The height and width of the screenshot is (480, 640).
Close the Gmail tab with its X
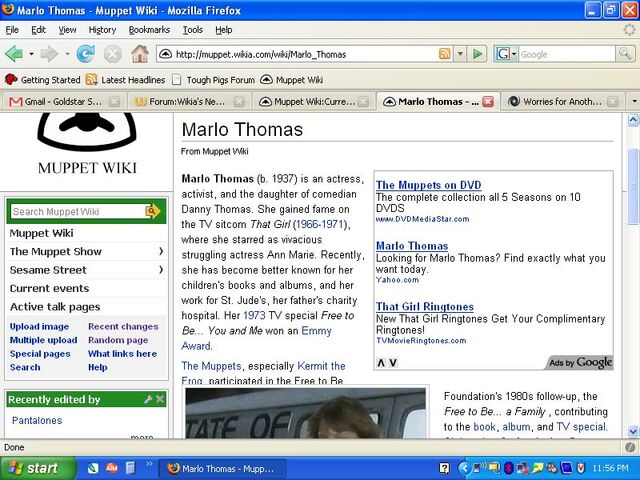pos(115,102)
